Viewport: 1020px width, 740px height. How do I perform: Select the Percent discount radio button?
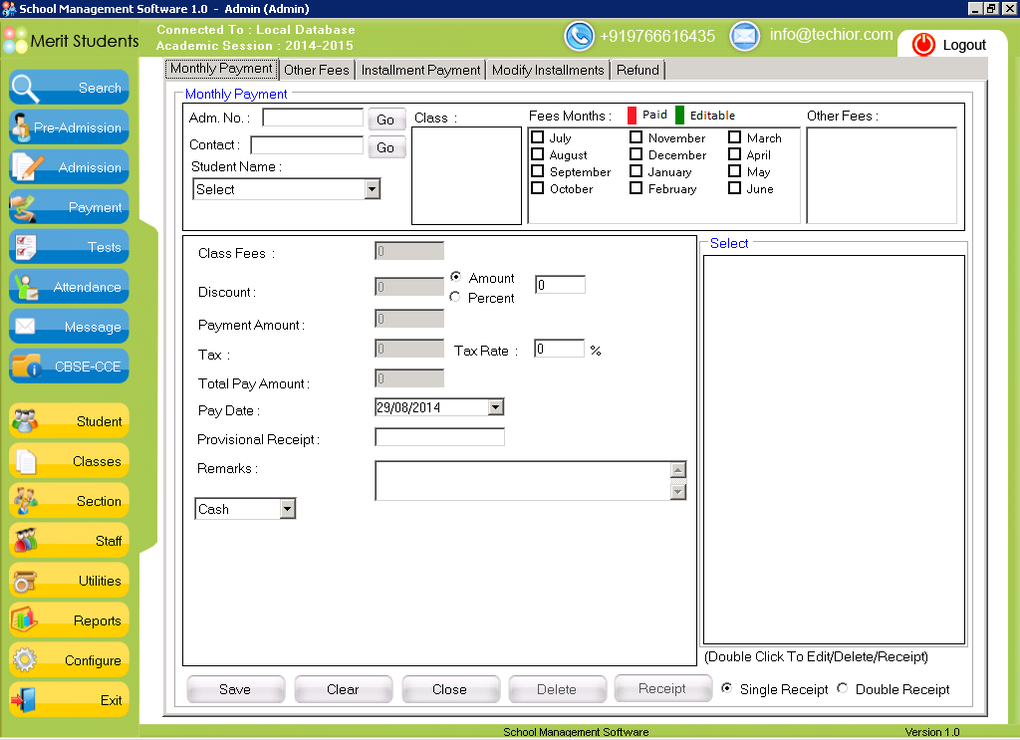[455, 297]
